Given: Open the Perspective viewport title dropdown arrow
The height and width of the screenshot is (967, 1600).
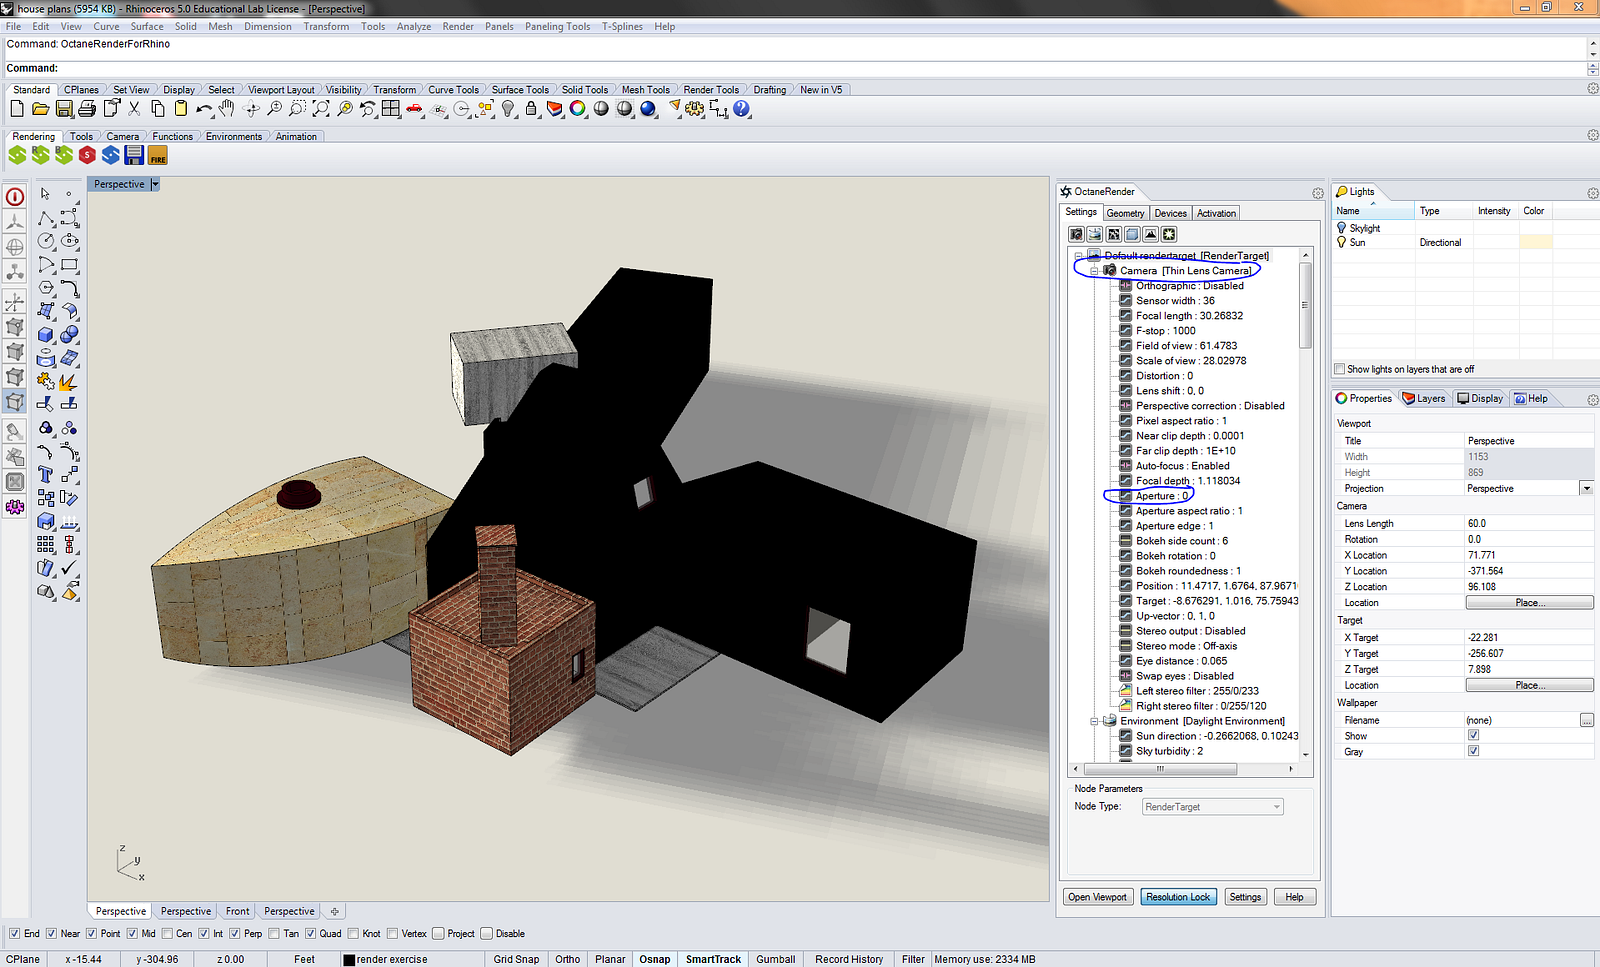Looking at the screenshot, I should coord(155,184).
